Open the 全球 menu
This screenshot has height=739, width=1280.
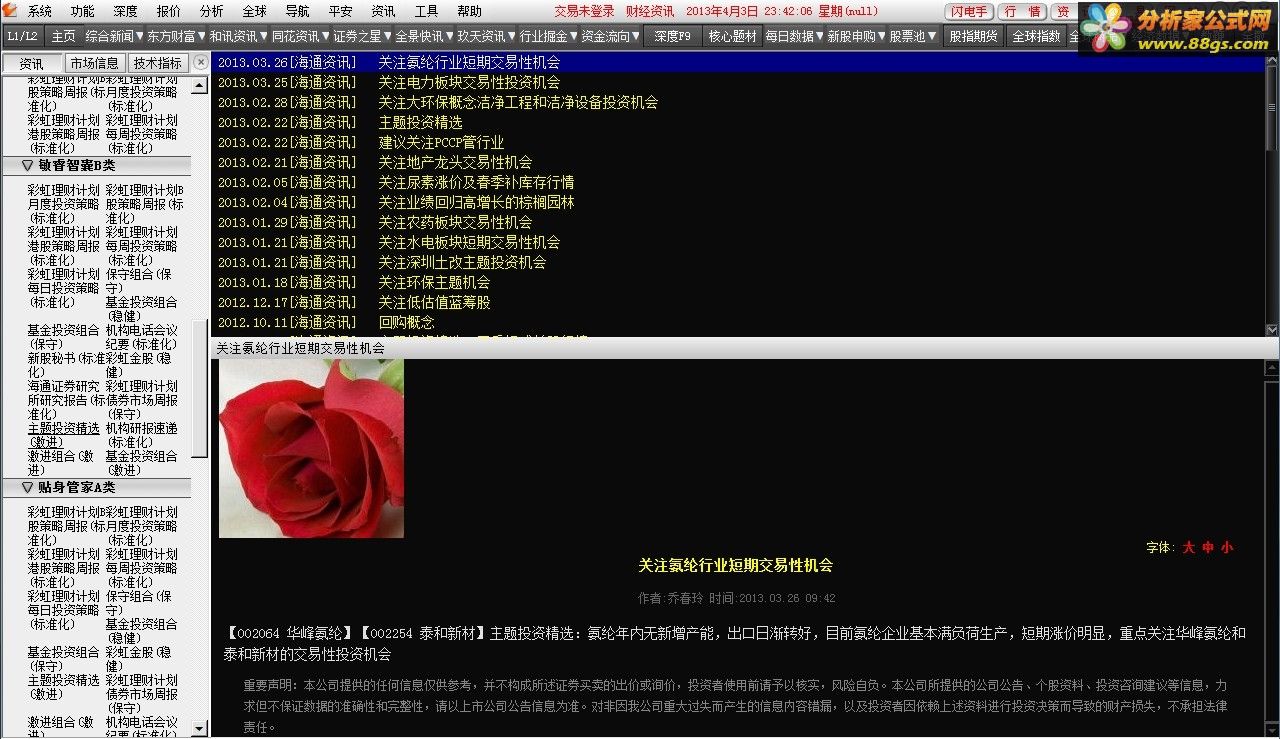(x=255, y=12)
